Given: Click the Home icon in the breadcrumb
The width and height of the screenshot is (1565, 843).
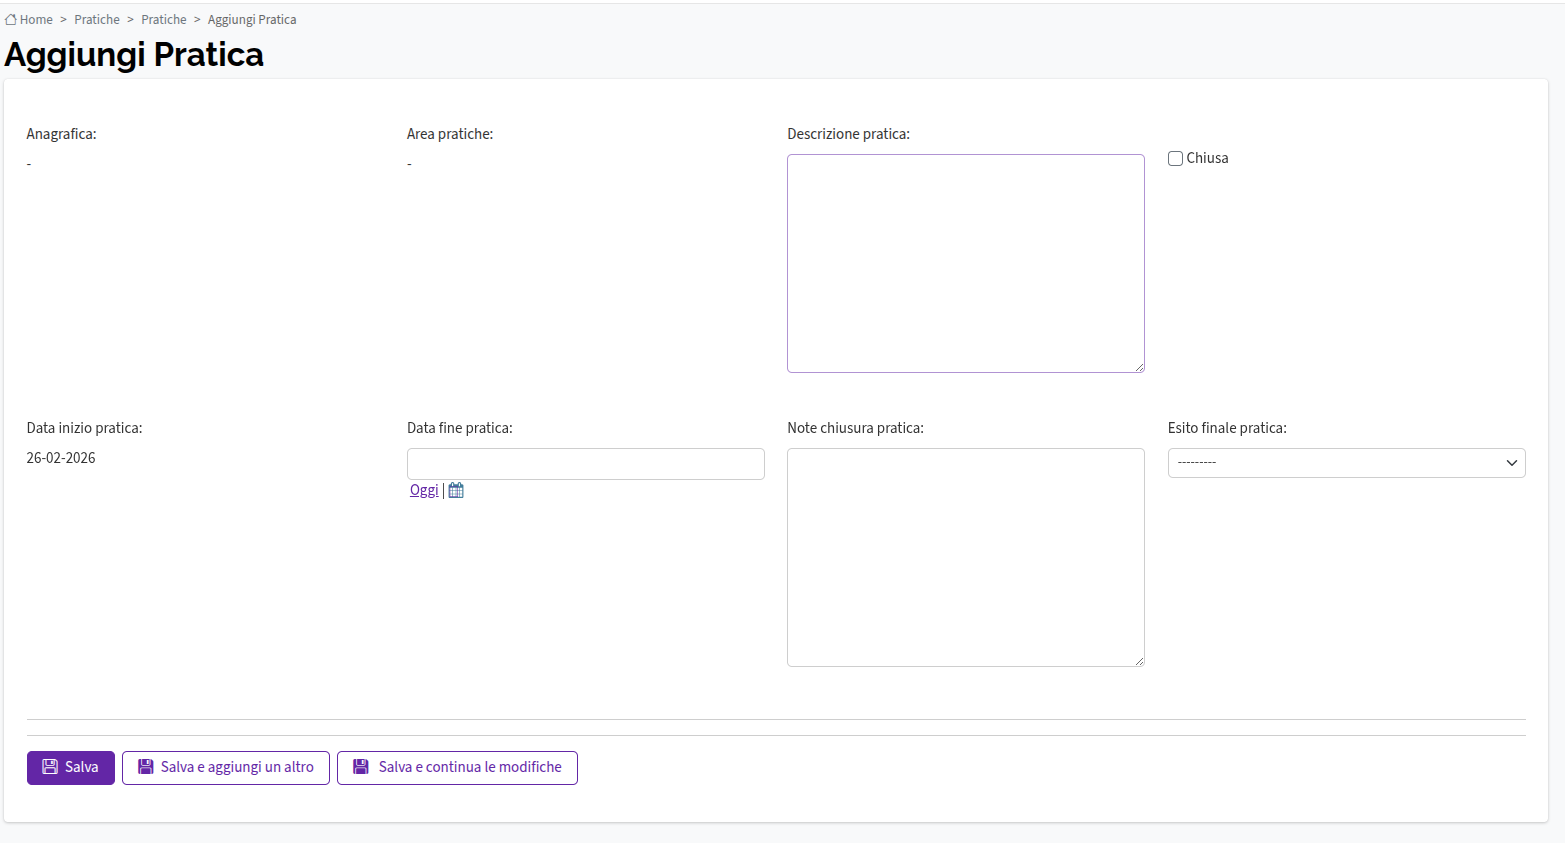Looking at the screenshot, I should click(x=11, y=20).
